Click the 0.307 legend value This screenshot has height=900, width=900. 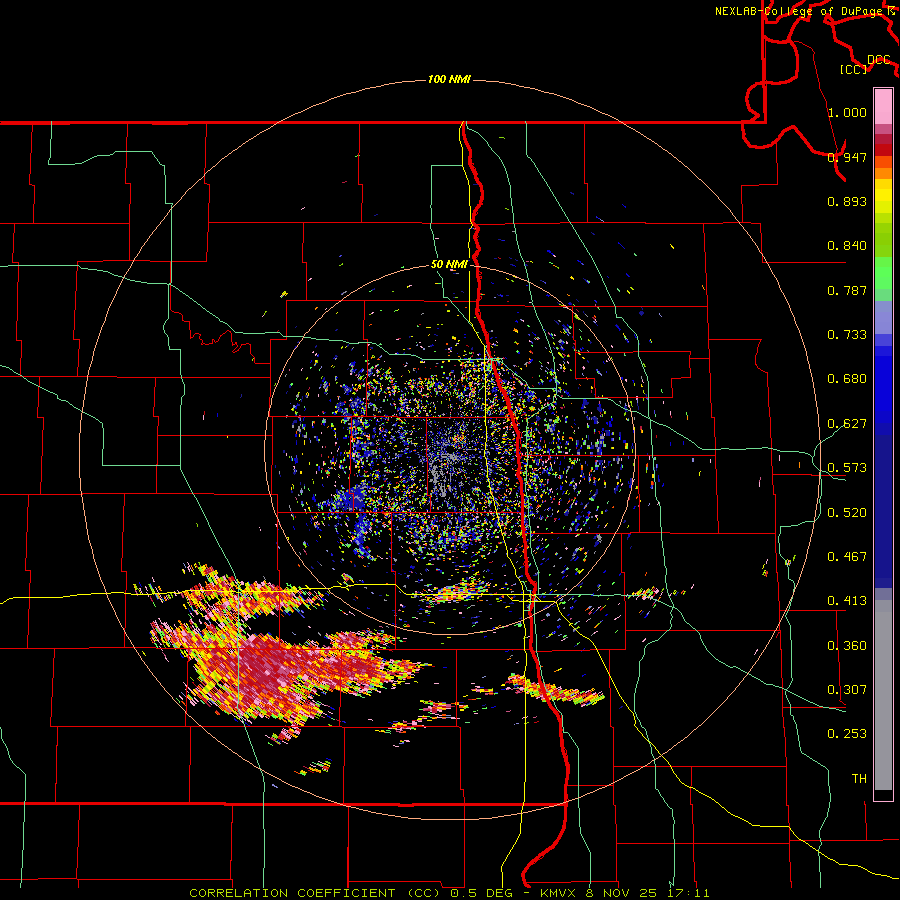tap(847, 690)
